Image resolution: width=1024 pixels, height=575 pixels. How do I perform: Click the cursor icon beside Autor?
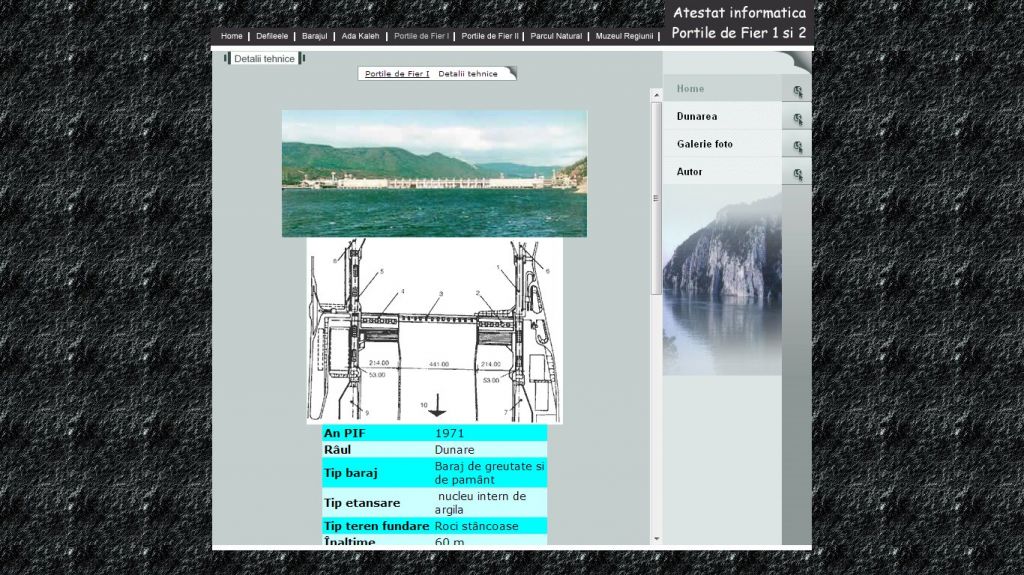(x=797, y=175)
